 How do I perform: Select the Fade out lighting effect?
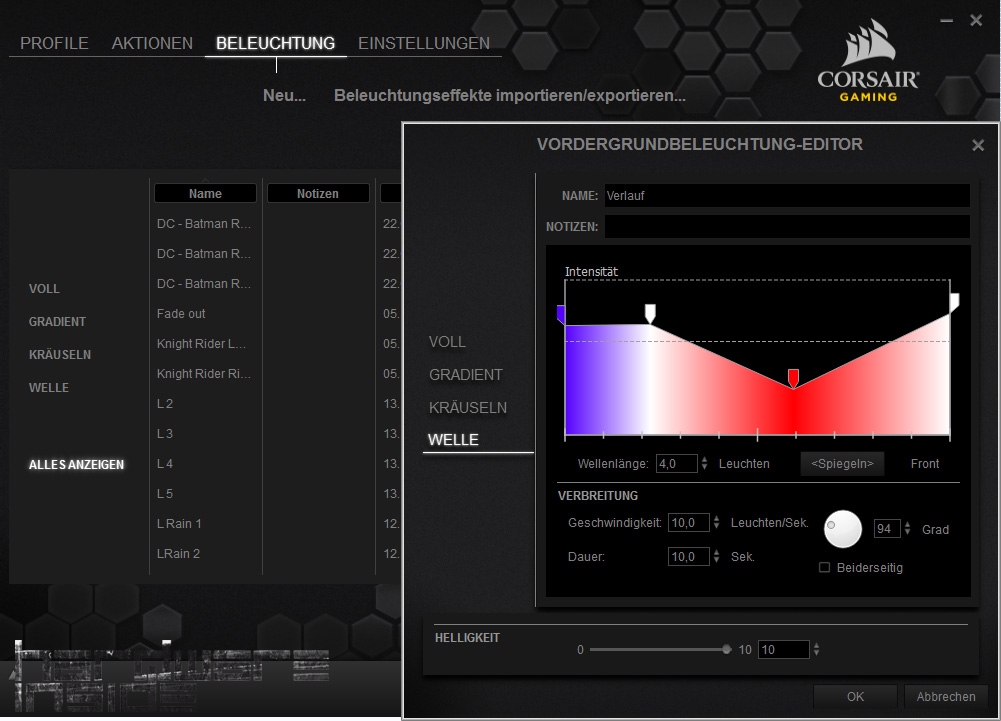tap(181, 314)
